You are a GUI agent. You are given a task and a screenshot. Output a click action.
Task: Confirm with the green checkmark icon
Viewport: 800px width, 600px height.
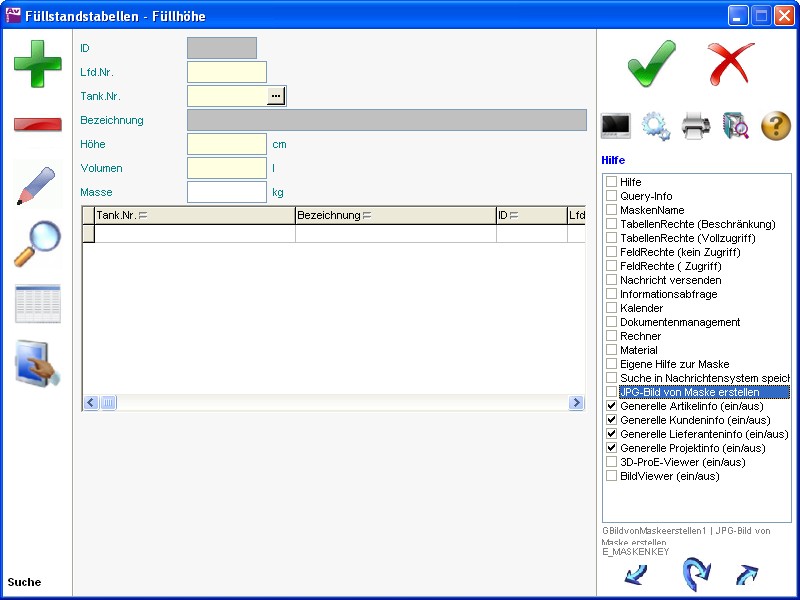pos(652,64)
